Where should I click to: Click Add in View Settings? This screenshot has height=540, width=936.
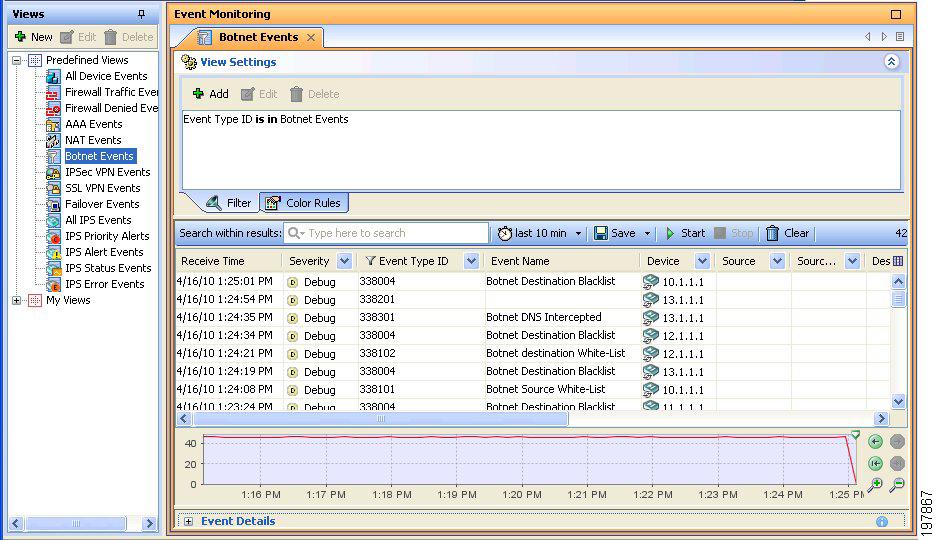[x=211, y=94]
